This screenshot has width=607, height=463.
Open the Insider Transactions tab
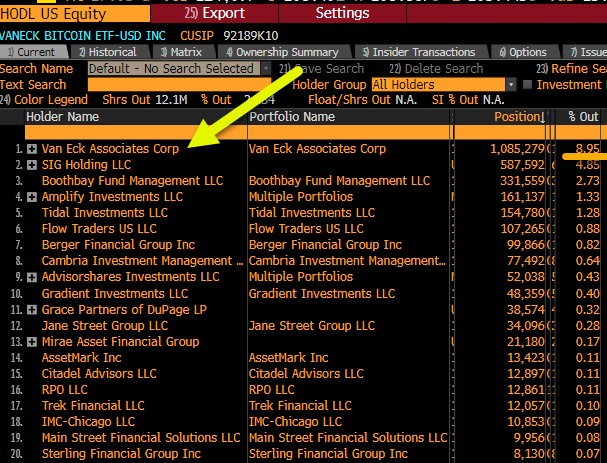pos(419,52)
